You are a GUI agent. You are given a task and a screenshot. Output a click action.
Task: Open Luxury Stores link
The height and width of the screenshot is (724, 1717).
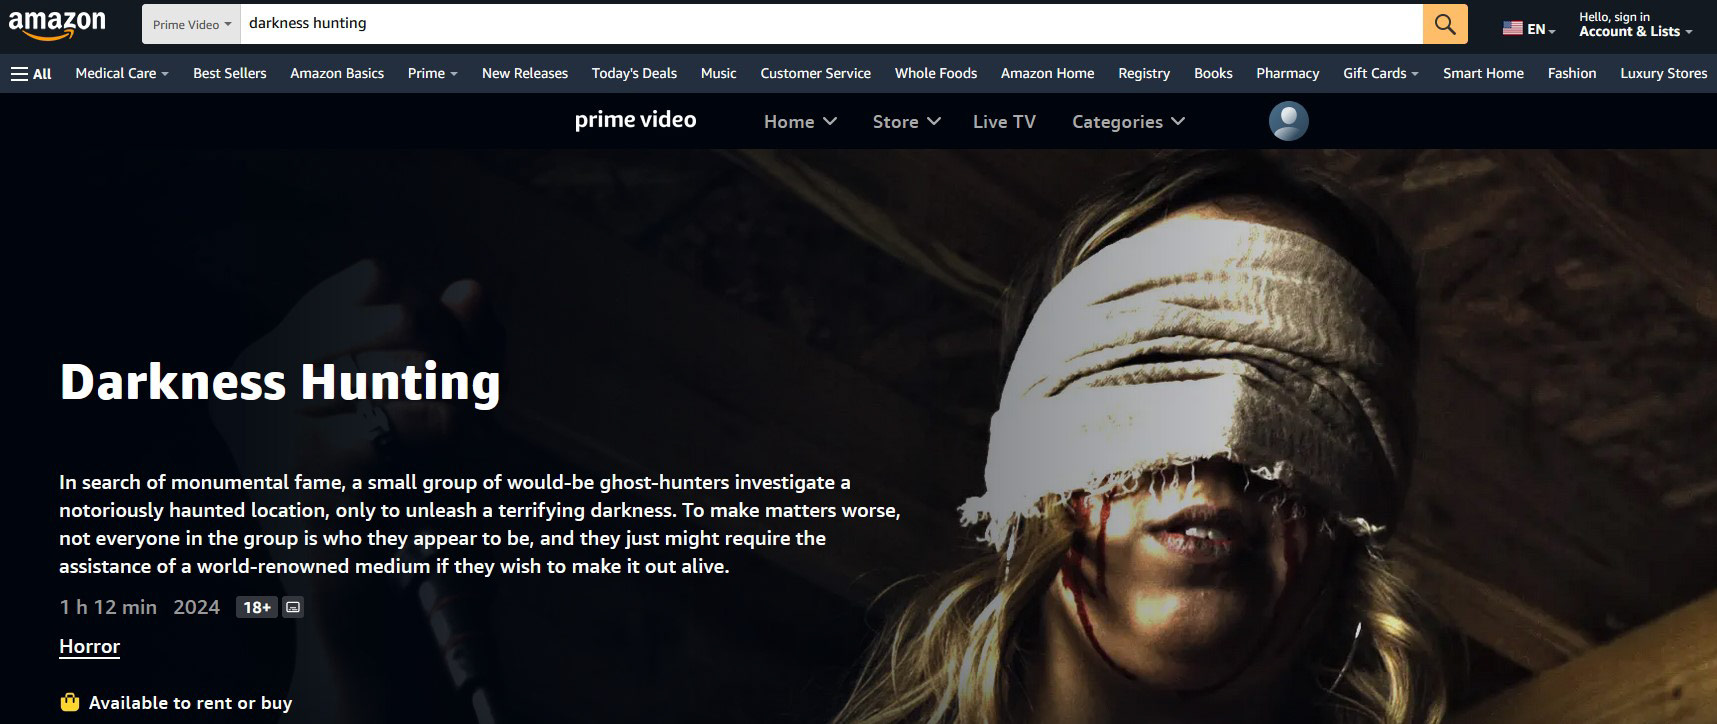[x=1664, y=73]
